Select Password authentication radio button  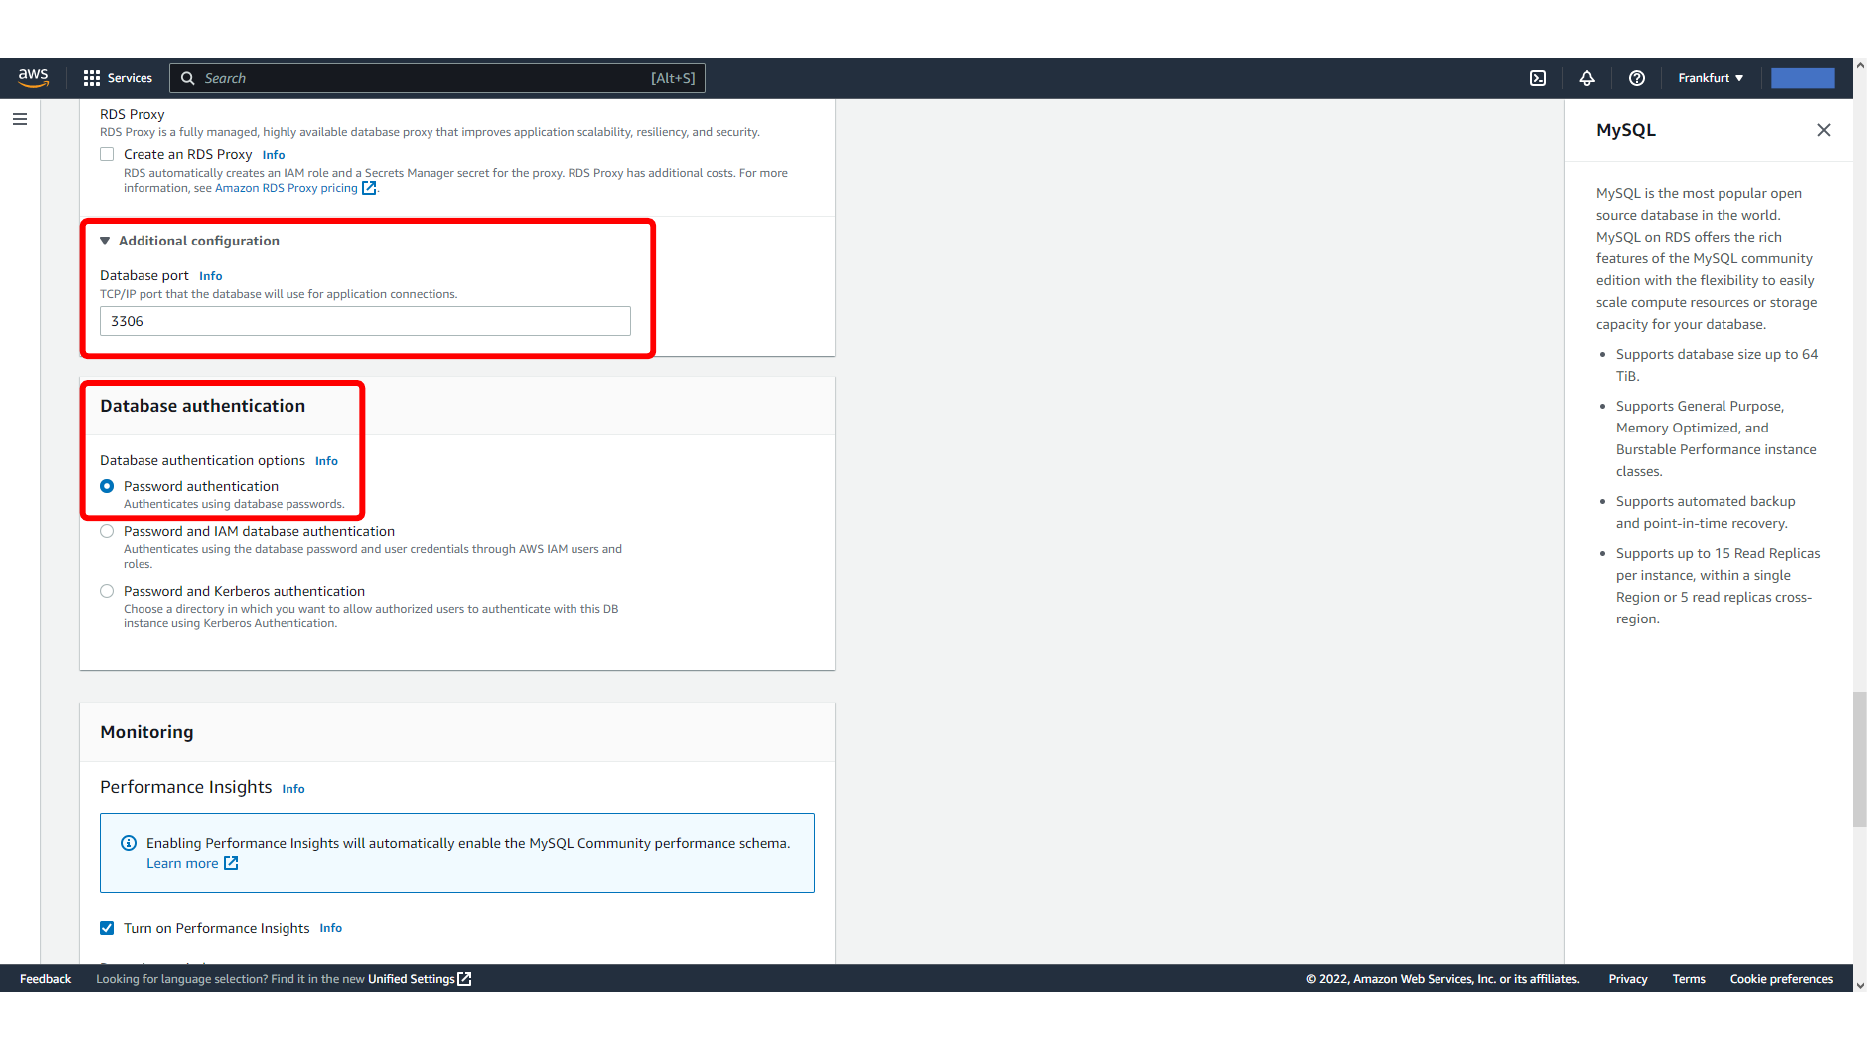point(107,486)
